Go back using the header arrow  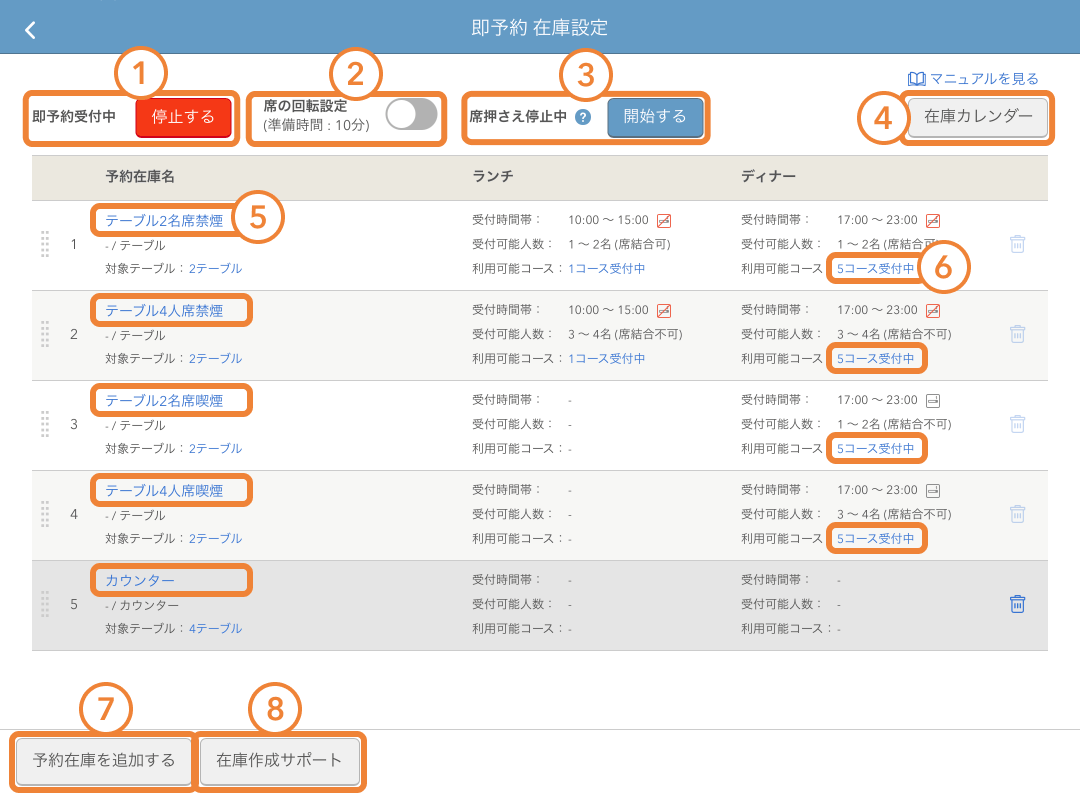pos(30,30)
